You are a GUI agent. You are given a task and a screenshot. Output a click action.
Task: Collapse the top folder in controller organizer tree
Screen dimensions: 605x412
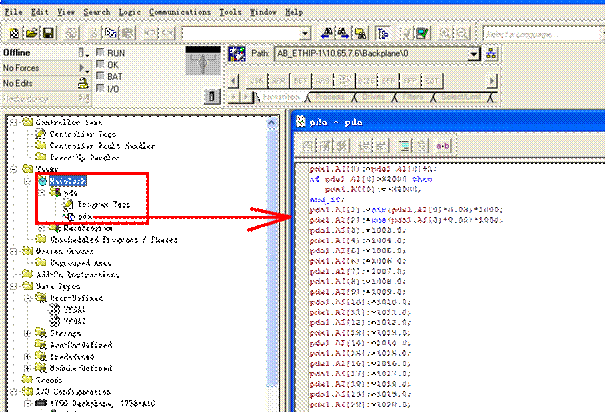pos(12,123)
